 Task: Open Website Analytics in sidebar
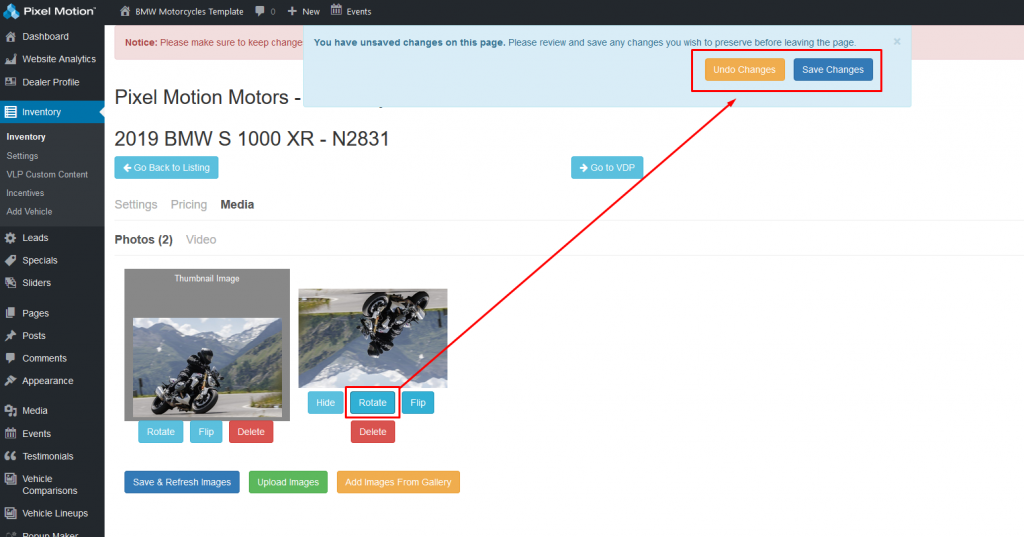click(59, 59)
